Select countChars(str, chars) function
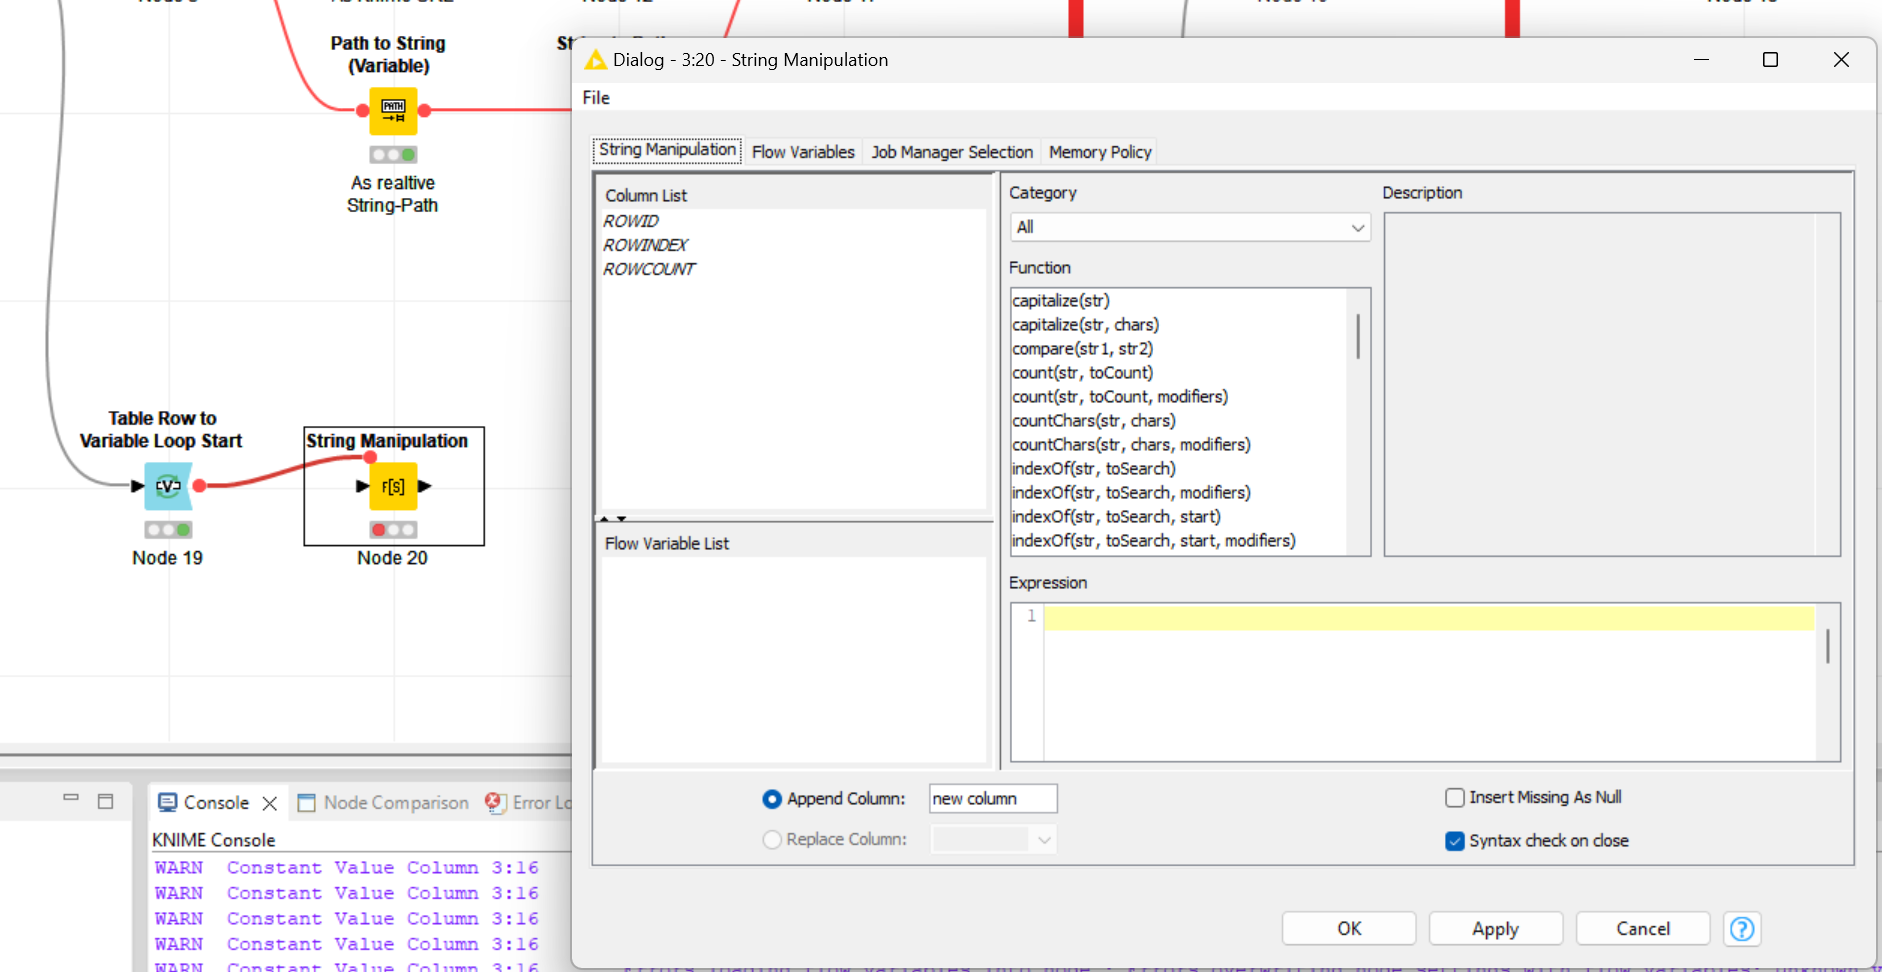This screenshot has height=972, width=1882. click(x=1094, y=421)
